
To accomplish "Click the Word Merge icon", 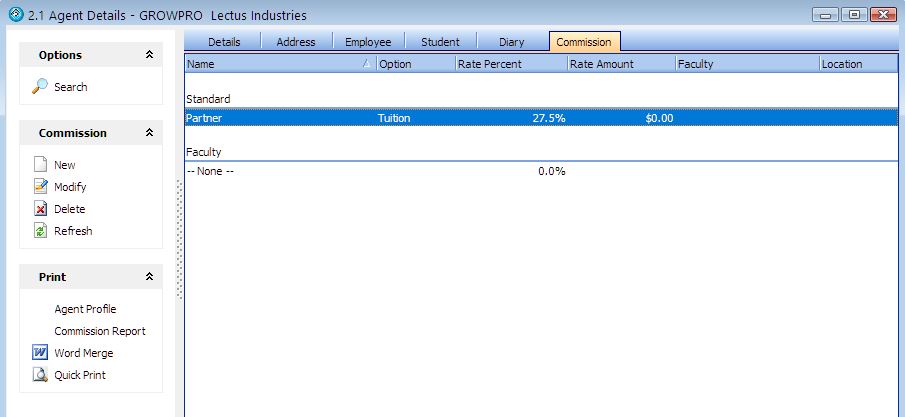I will 40,353.
